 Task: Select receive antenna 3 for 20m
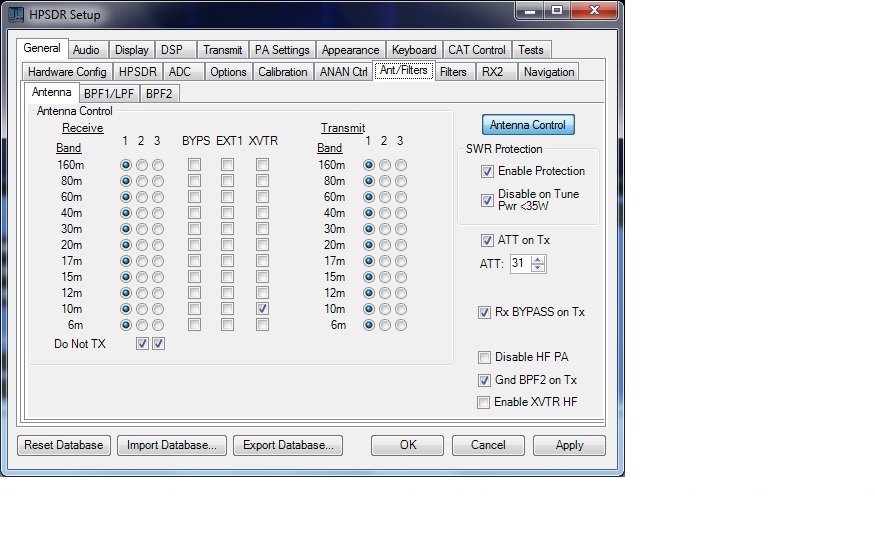(x=158, y=245)
